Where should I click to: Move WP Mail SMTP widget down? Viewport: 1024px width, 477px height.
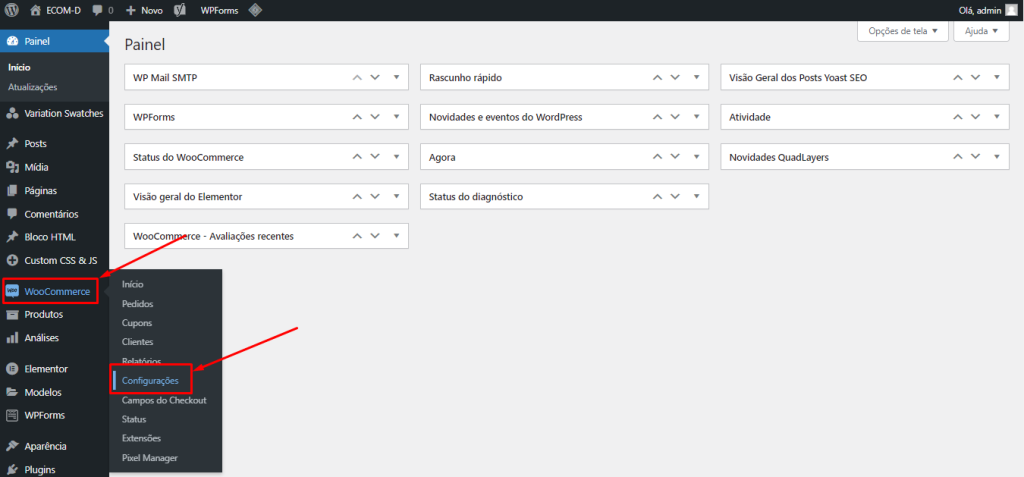click(375, 77)
